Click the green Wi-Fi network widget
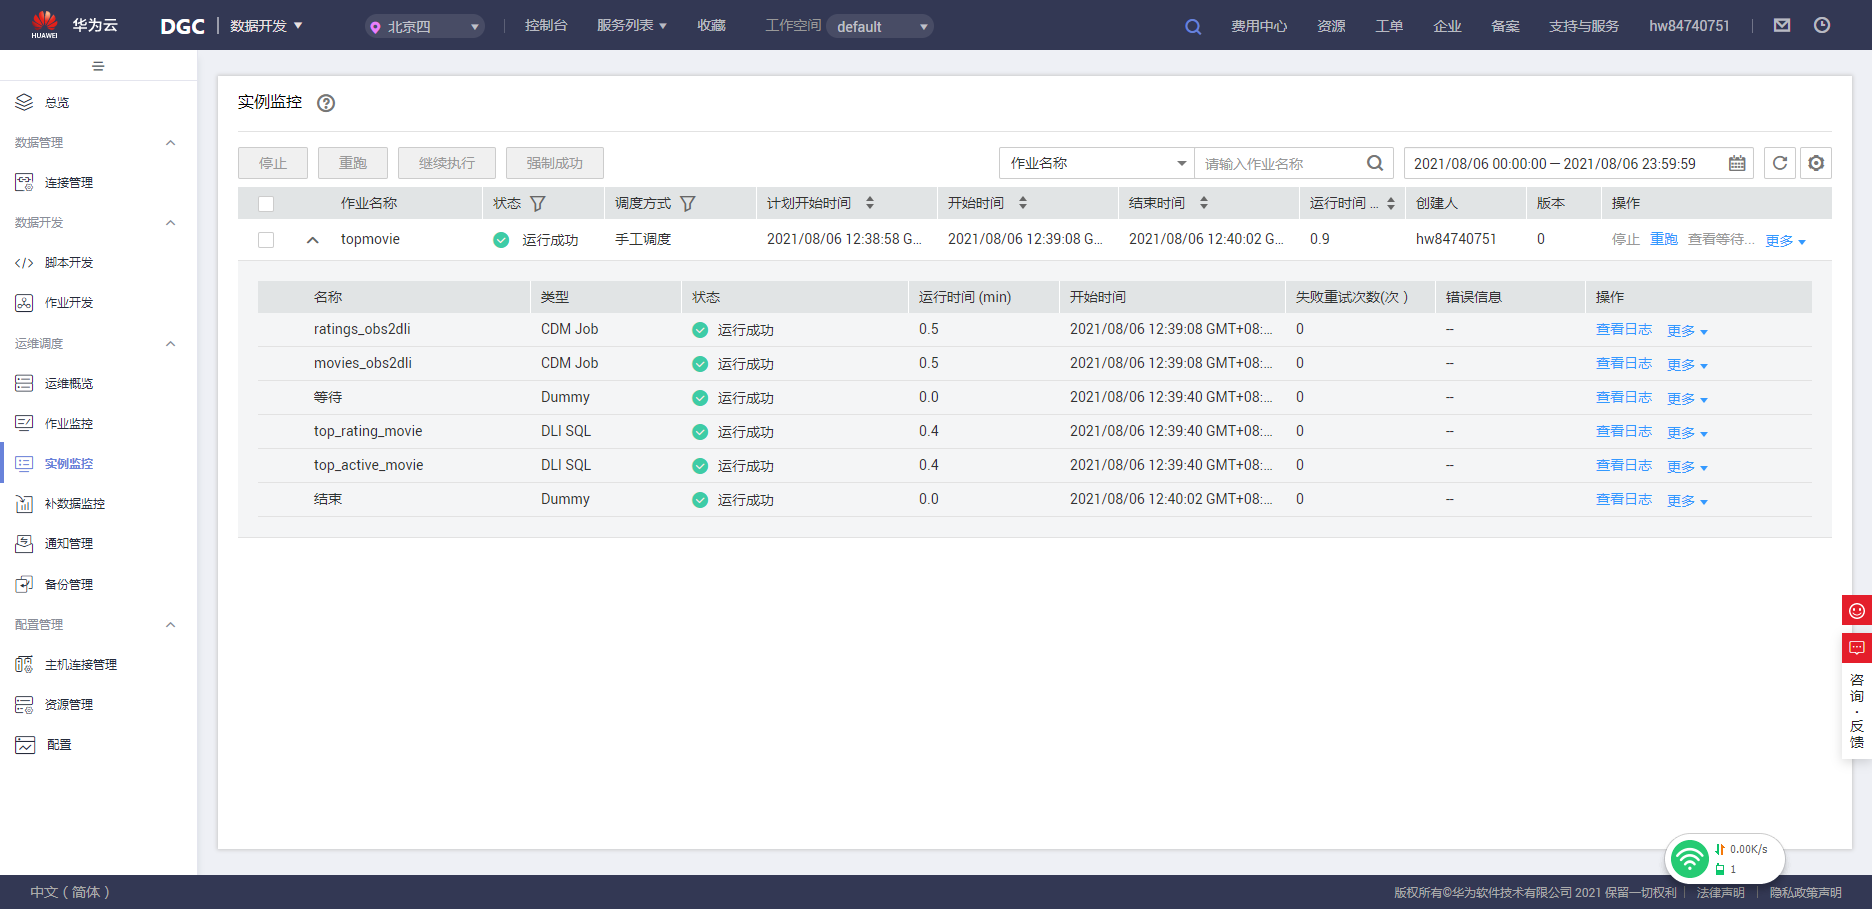 [1690, 858]
